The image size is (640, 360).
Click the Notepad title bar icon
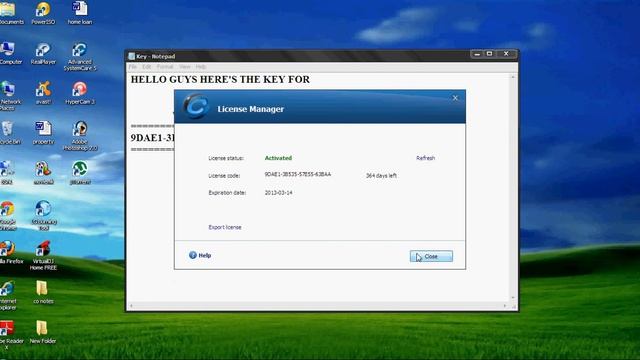pos(131,56)
